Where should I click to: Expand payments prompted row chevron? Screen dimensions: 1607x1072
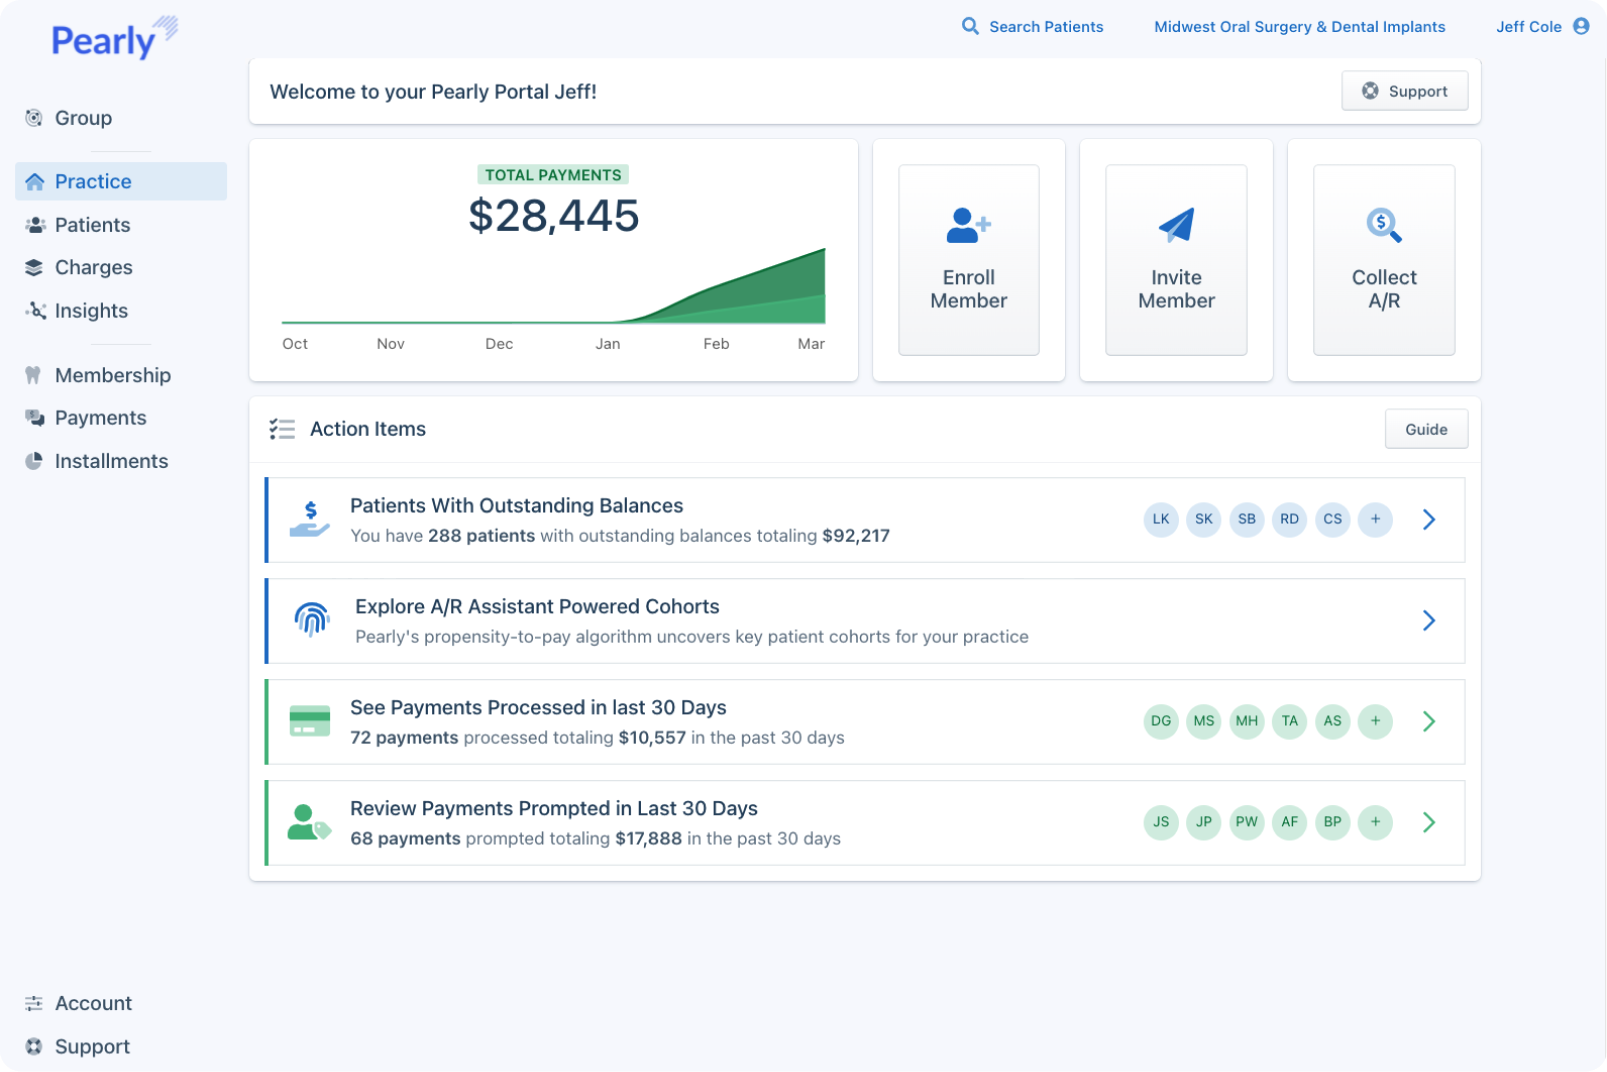pyautogui.click(x=1429, y=822)
